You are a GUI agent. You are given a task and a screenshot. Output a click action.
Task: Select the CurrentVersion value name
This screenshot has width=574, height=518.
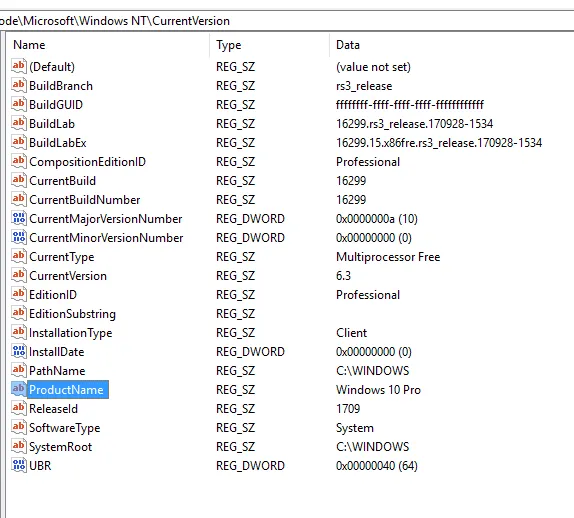point(68,276)
